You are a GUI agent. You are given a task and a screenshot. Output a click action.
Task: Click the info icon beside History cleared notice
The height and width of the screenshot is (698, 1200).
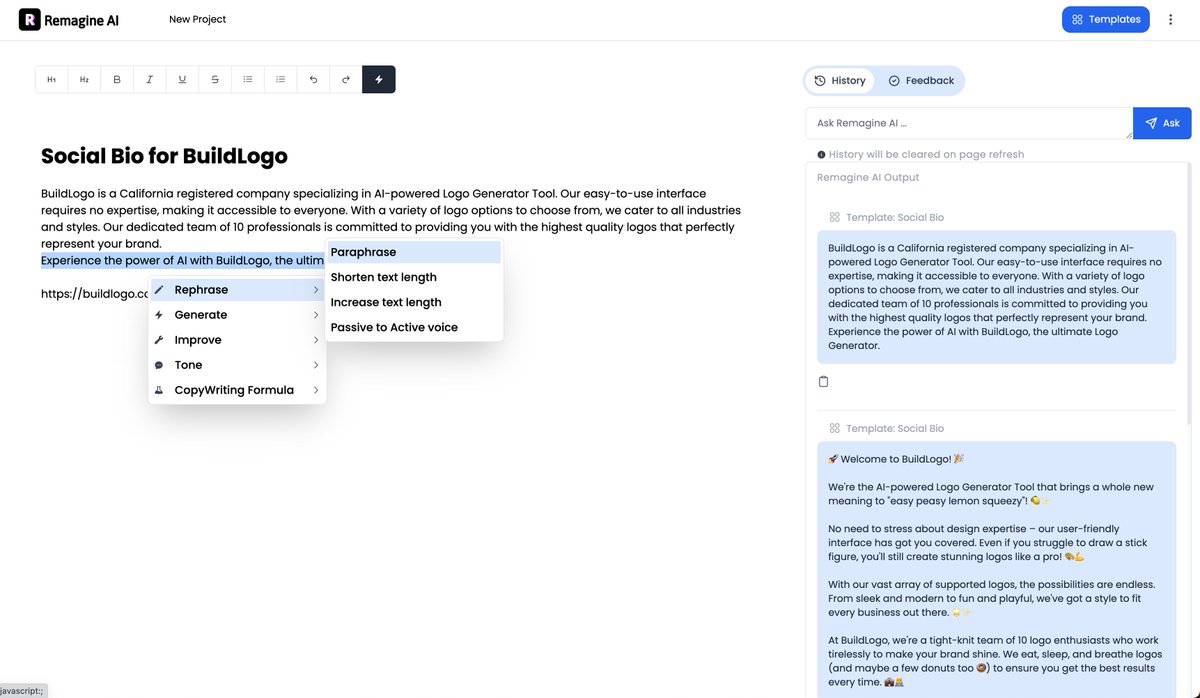point(821,155)
